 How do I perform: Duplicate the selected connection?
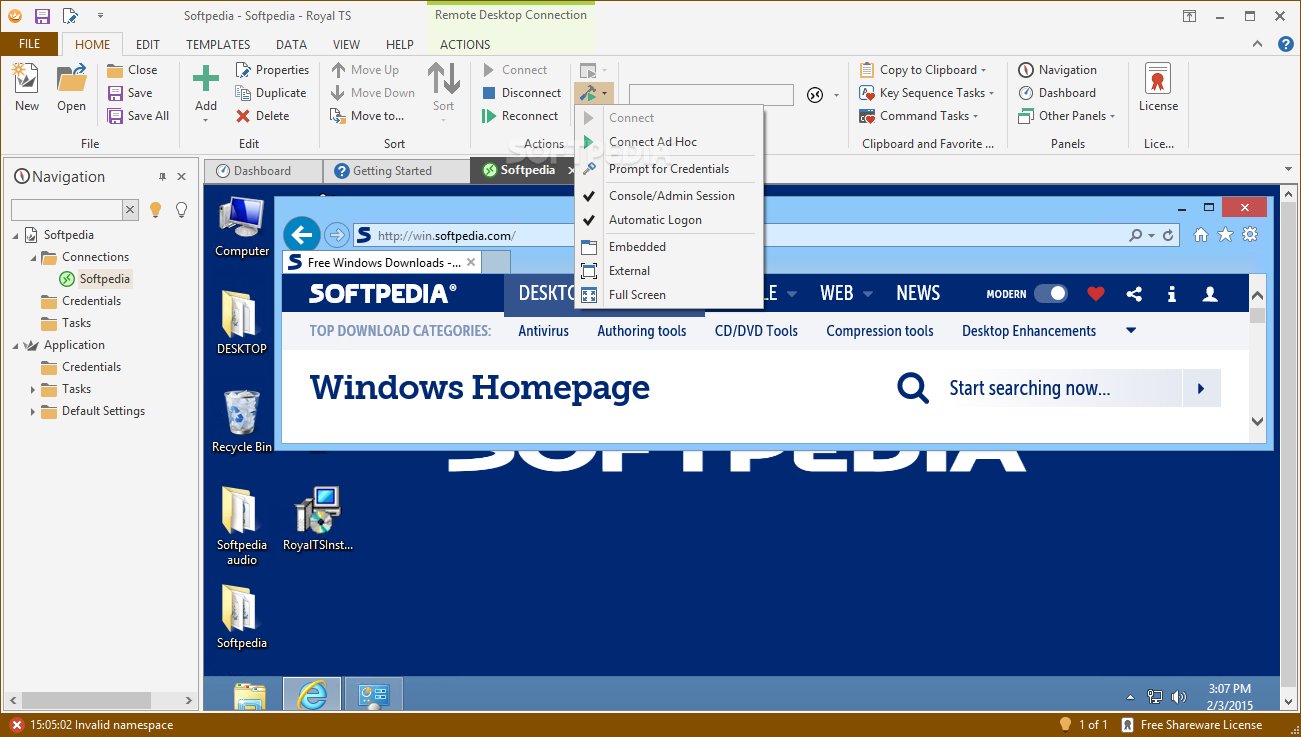pos(270,93)
